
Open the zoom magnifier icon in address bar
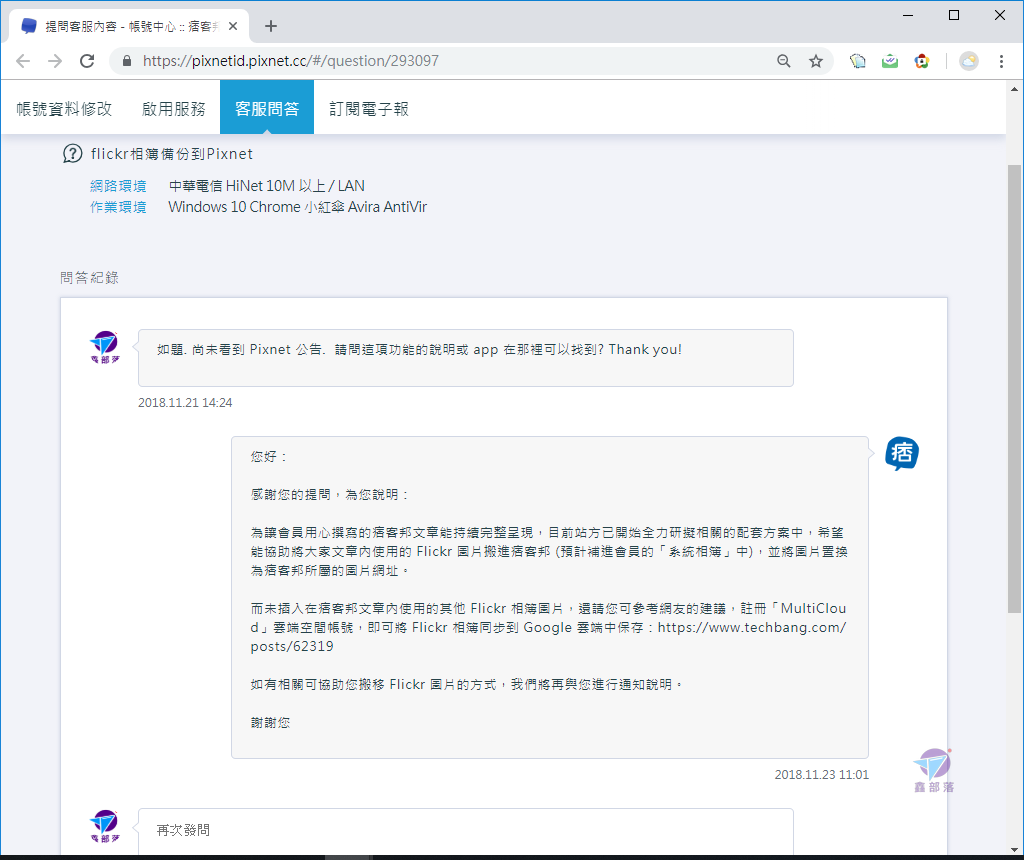784,61
